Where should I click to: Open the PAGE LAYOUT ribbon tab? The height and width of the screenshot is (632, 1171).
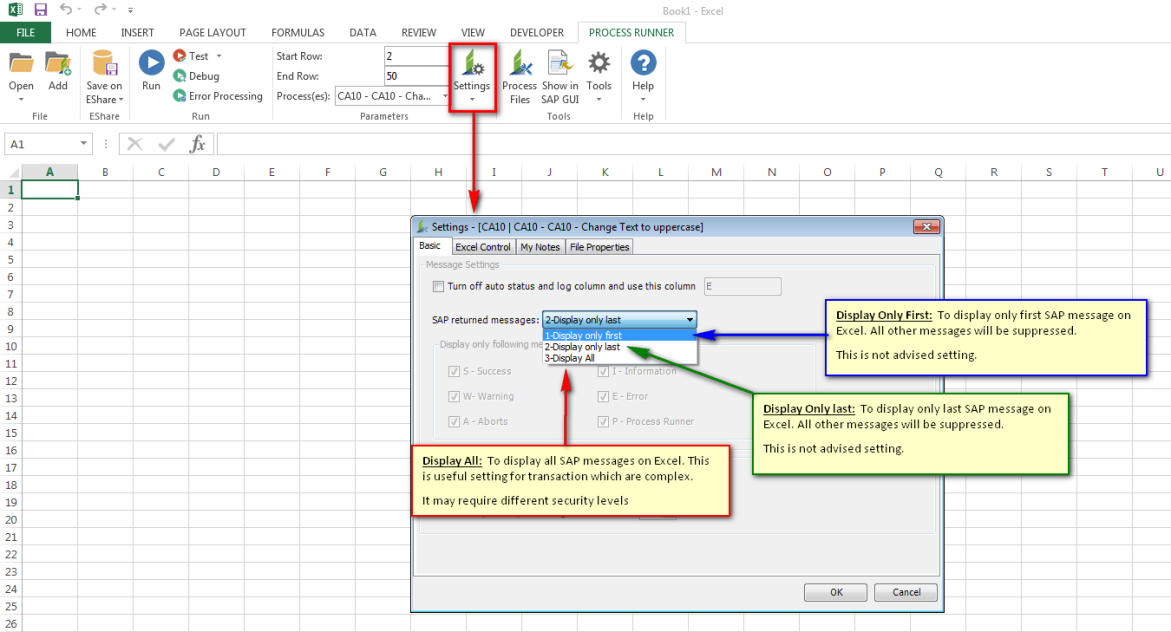pyautogui.click(x=212, y=32)
